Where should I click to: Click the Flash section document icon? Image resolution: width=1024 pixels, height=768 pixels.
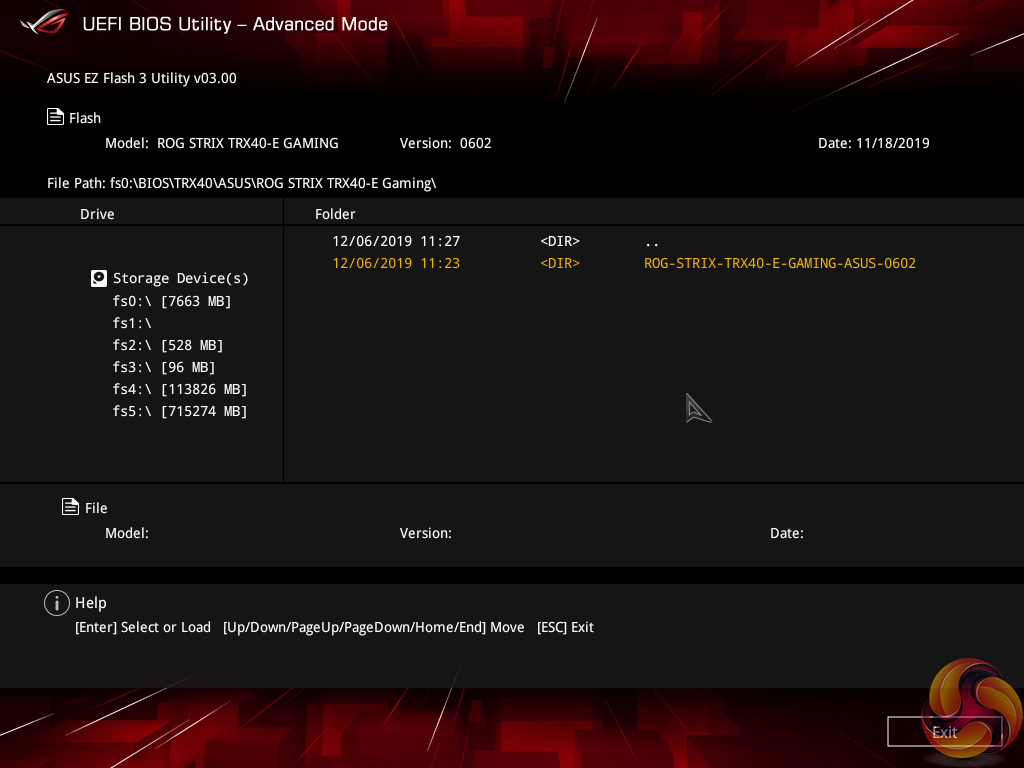[x=56, y=117]
